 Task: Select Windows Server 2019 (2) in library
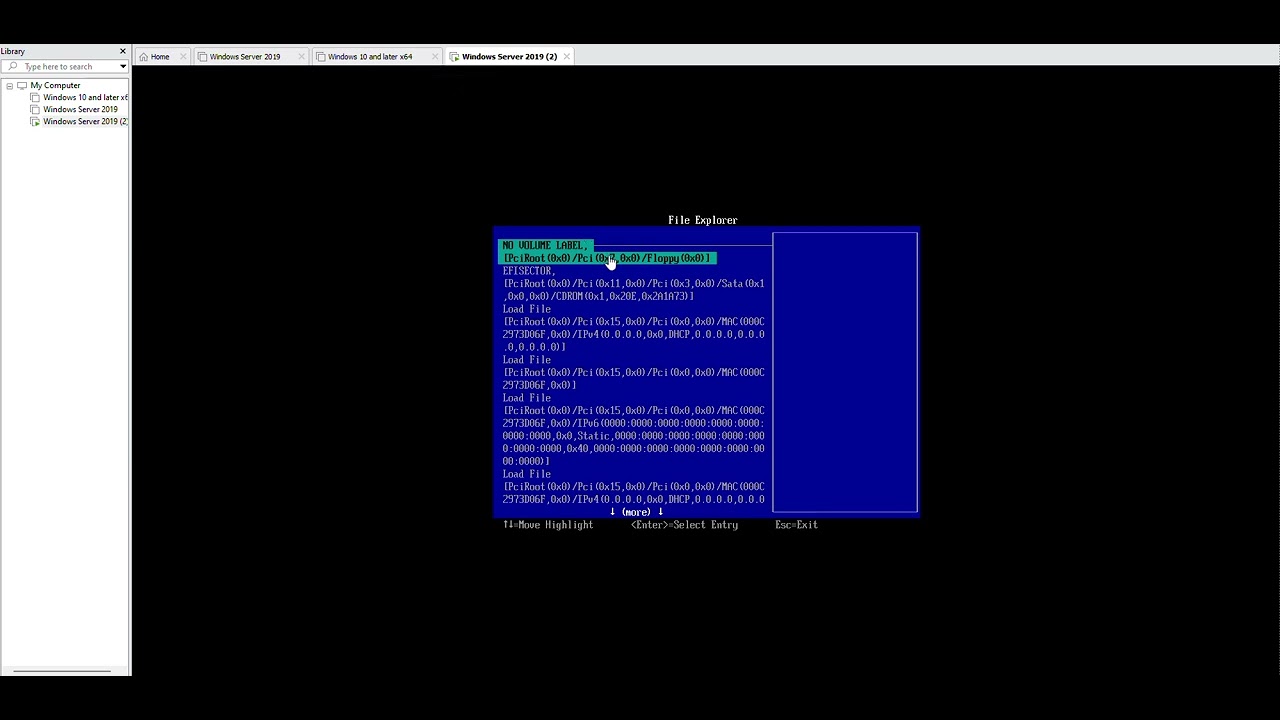pyautogui.click(x=85, y=122)
